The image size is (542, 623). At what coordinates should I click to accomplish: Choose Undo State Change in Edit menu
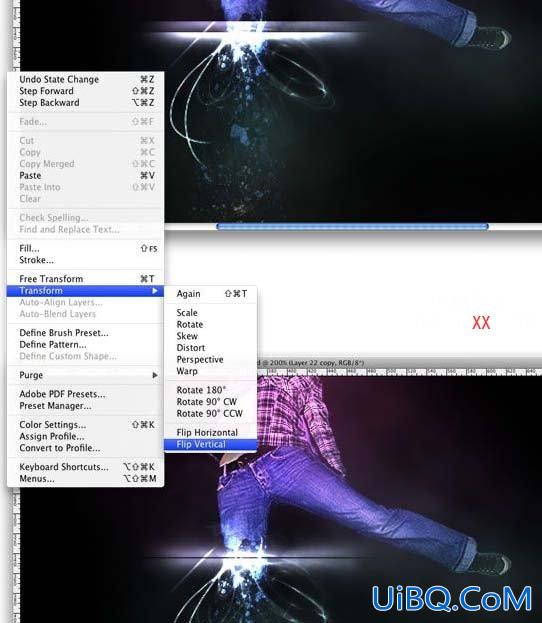[85, 79]
